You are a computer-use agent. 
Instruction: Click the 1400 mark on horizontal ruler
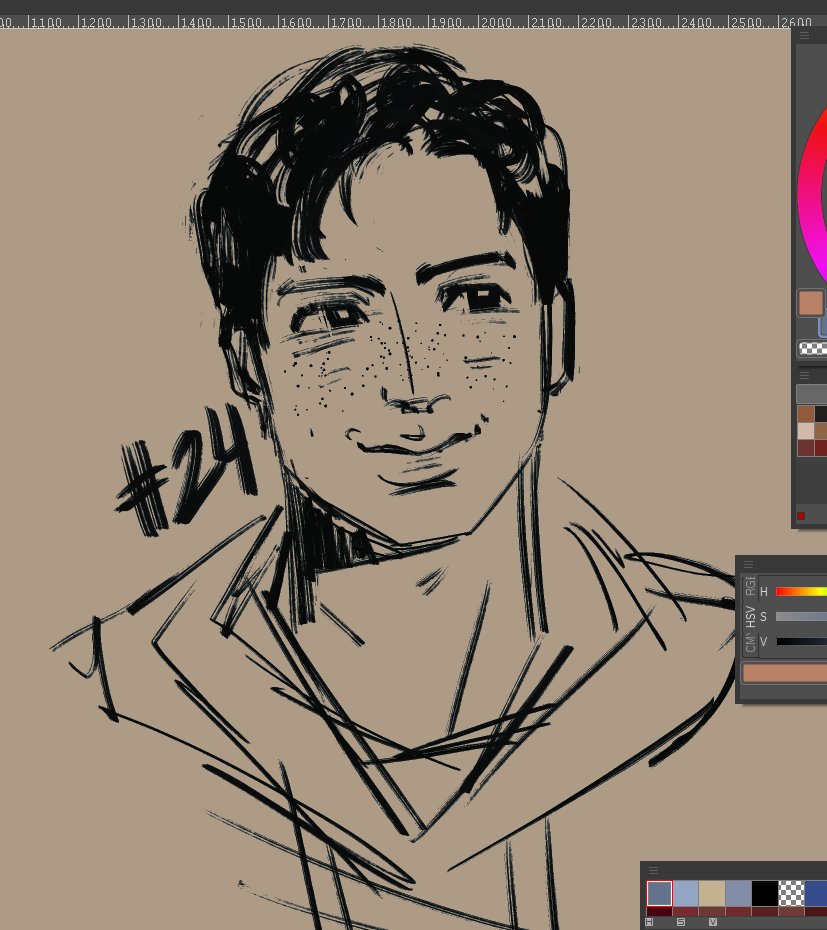coord(196,23)
